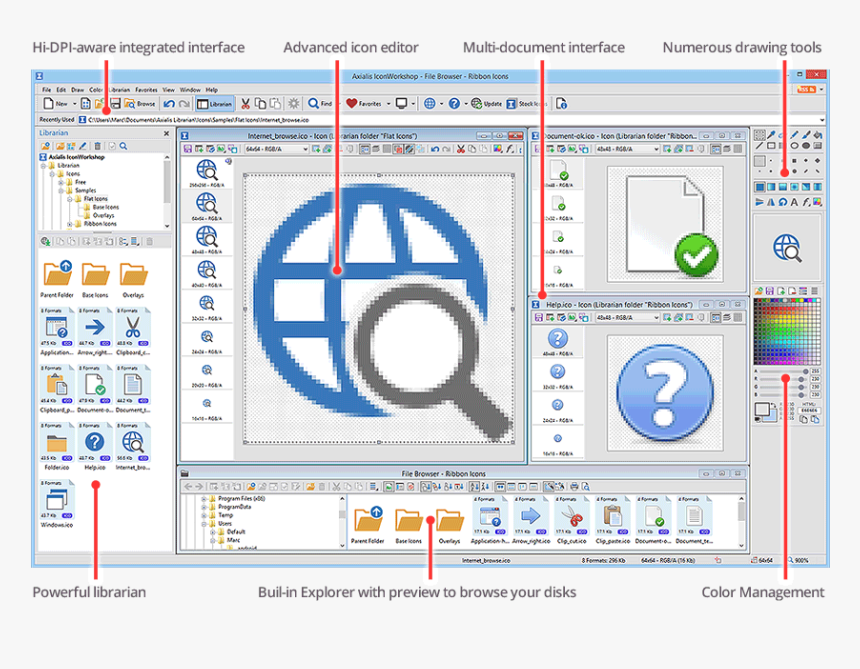Open the Edit menu

[61, 90]
